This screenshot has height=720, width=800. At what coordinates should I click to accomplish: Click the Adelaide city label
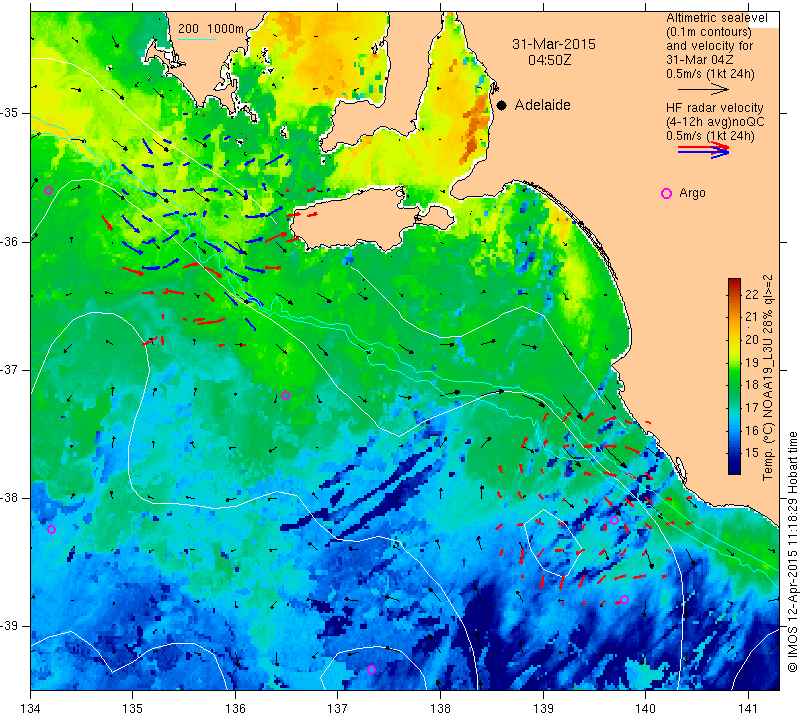(542, 105)
